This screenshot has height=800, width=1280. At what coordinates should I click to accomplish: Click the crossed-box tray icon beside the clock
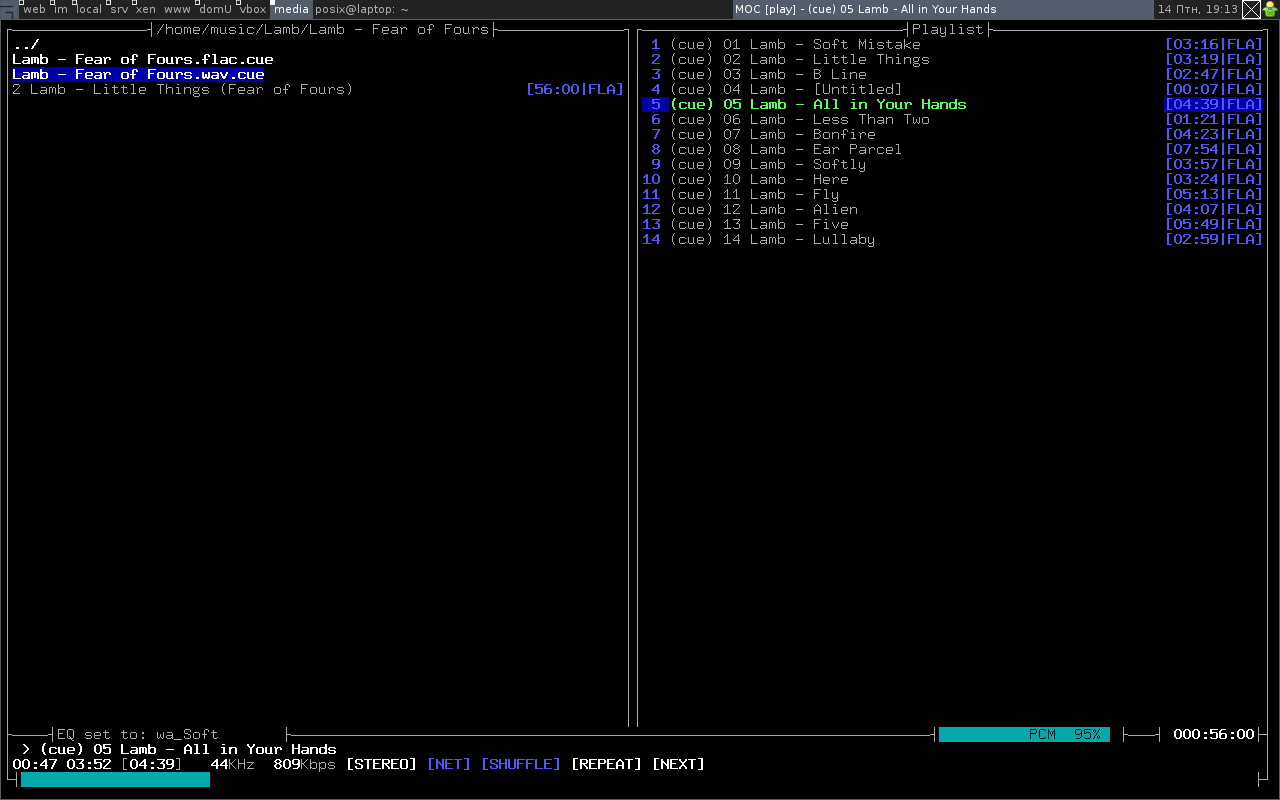click(x=1251, y=10)
